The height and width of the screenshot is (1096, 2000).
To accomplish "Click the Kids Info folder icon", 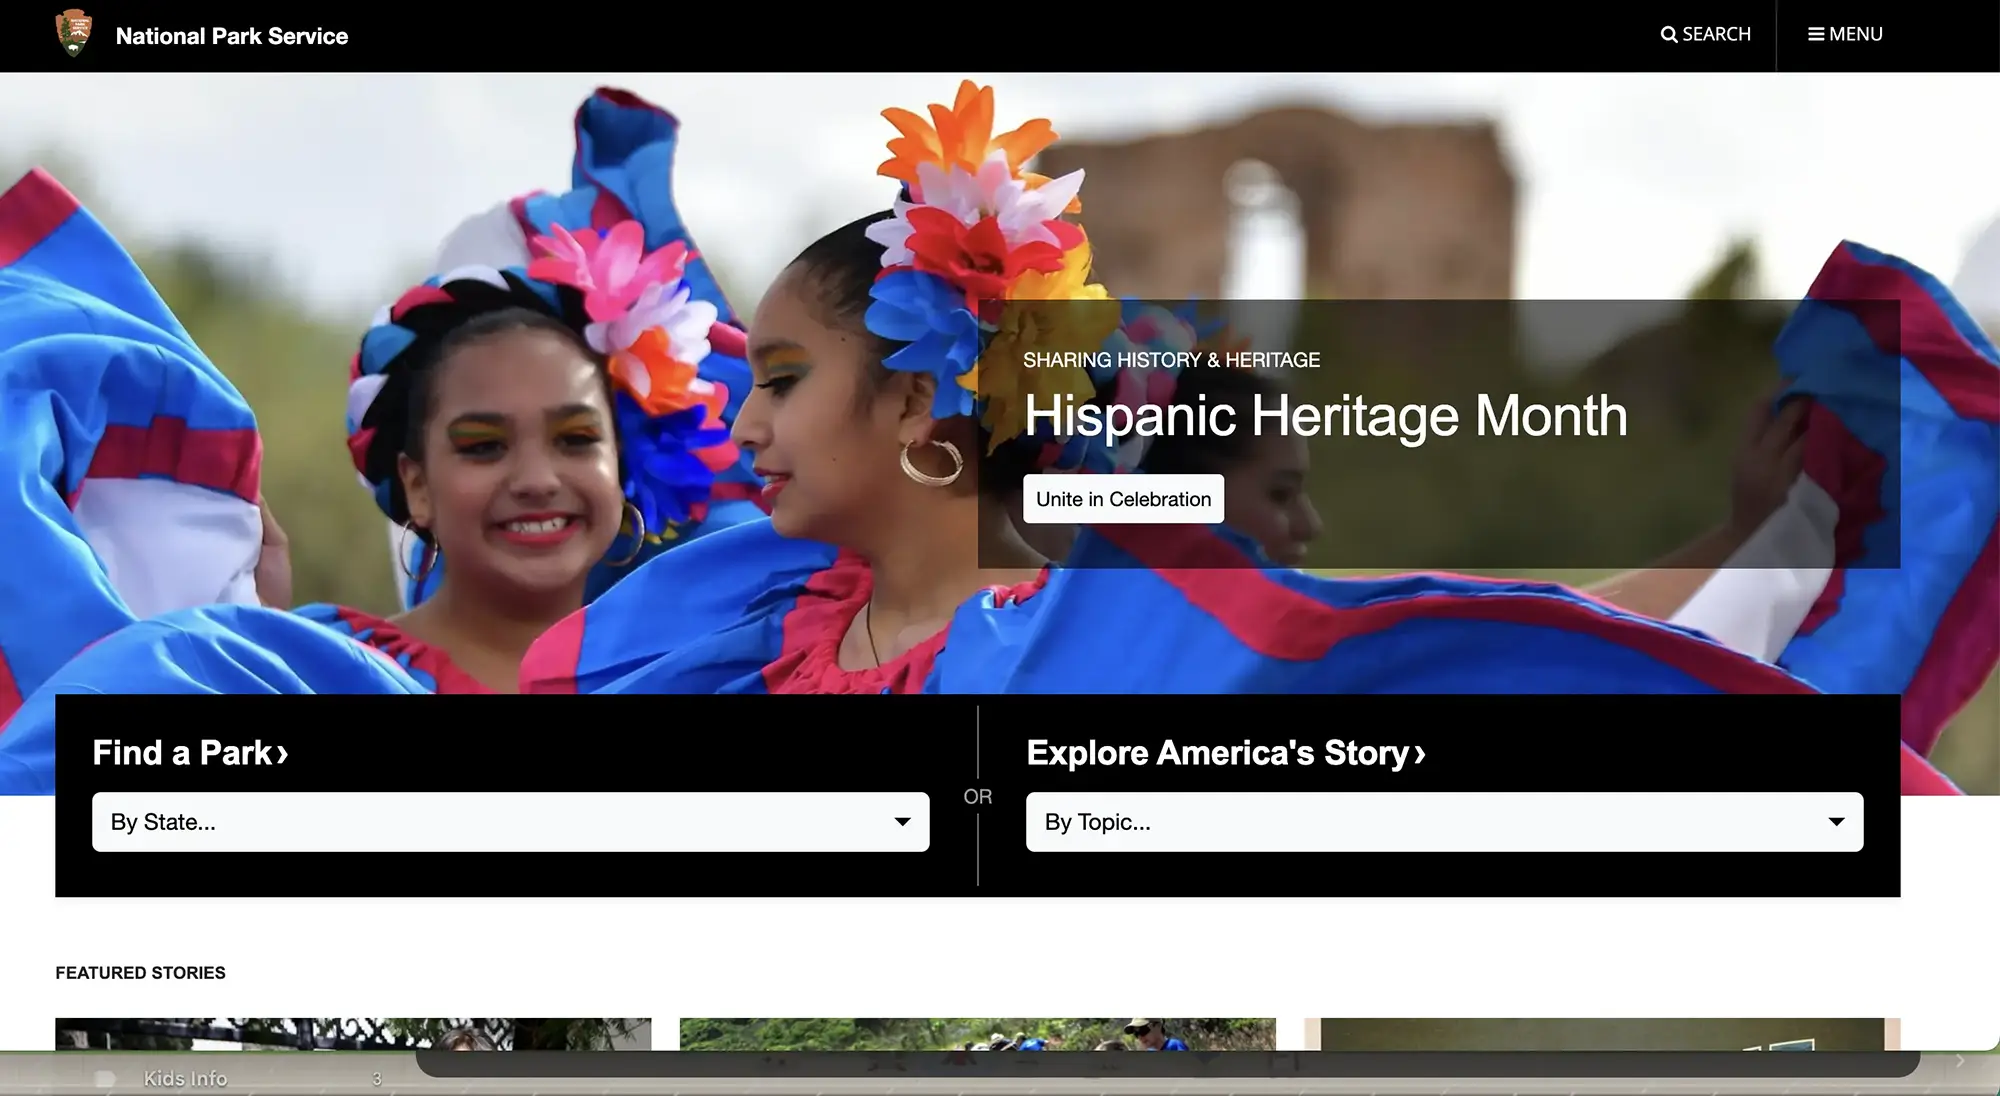I will [x=105, y=1079].
